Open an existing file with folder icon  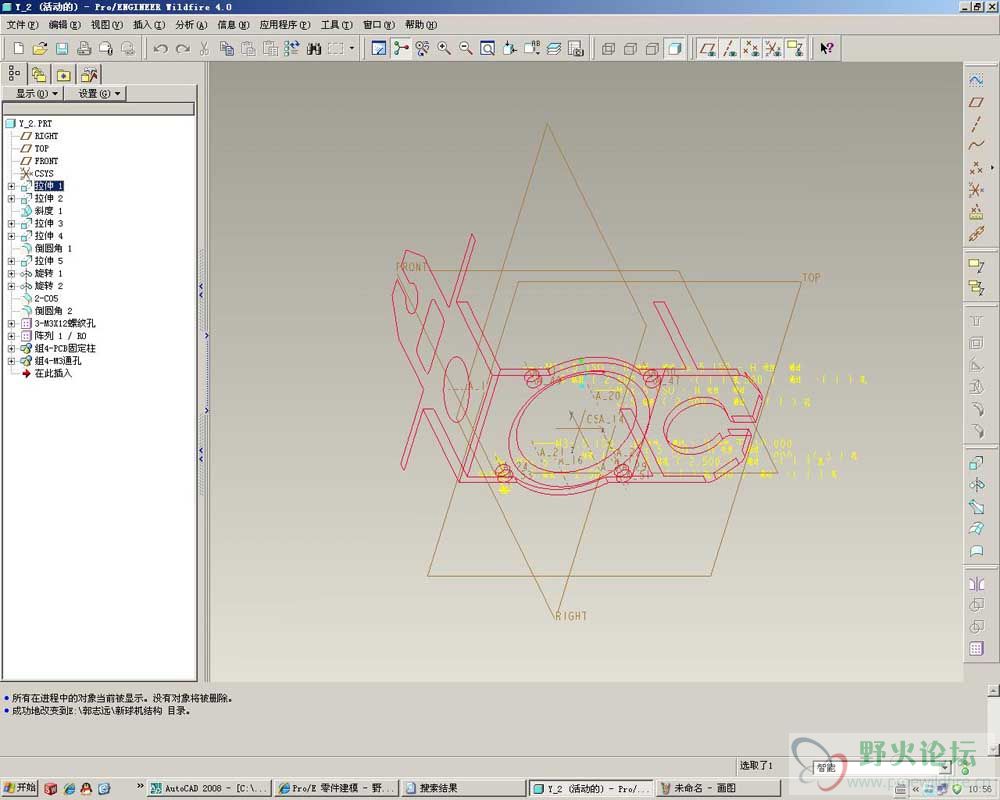[40, 48]
